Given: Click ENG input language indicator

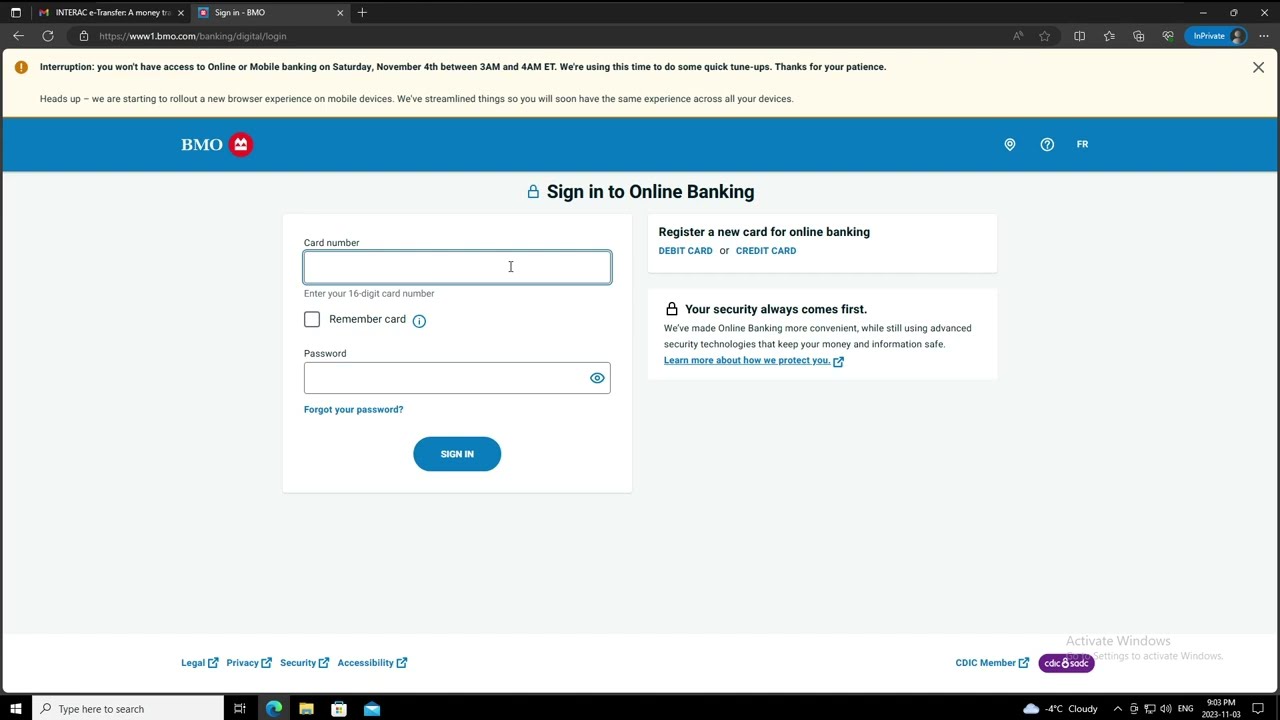Looking at the screenshot, I should [x=1186, y=709].
